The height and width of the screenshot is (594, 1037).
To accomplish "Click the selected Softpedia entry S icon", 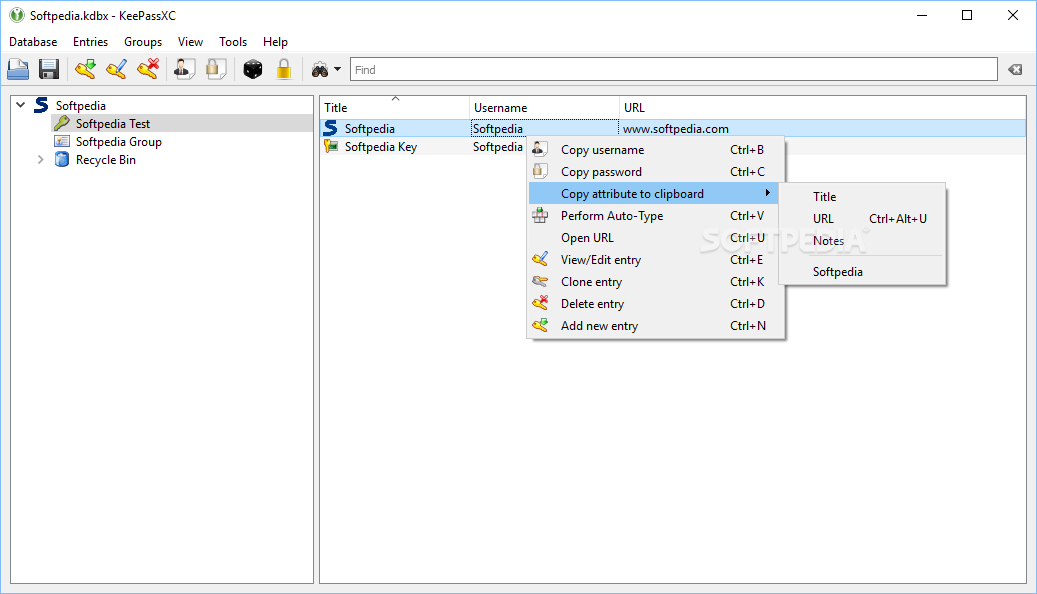I will 331,128.
